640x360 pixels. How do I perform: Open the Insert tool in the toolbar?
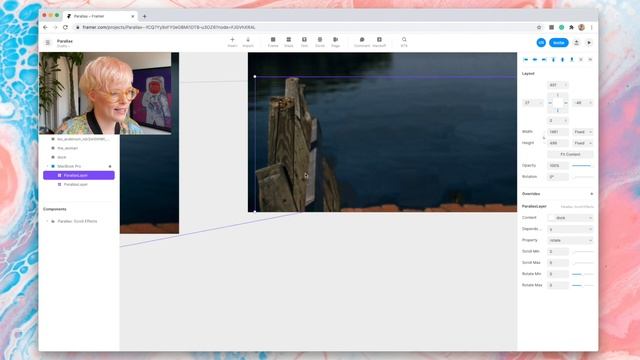(x=232, y=42)
